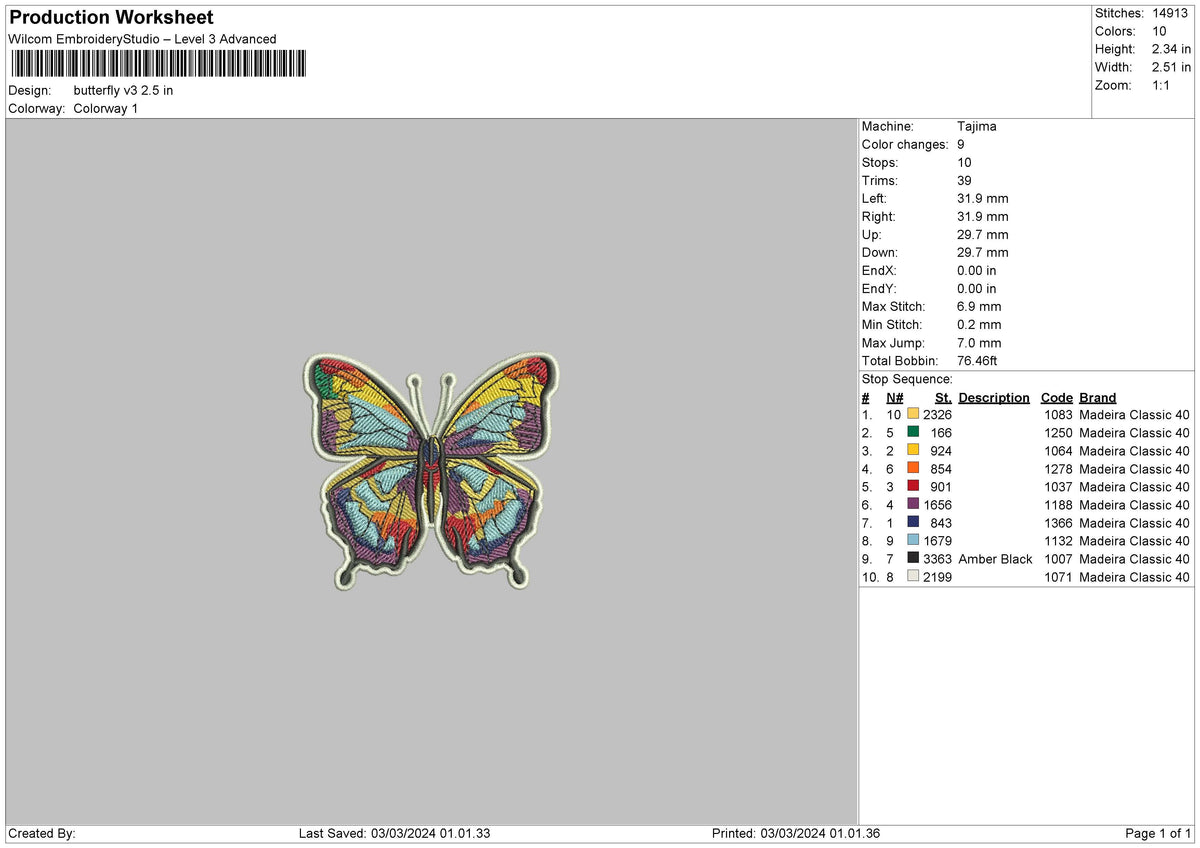Screen dimensions: 1200x848
Task: Click the green swatch for code 1250
Action: coord(912,432)
